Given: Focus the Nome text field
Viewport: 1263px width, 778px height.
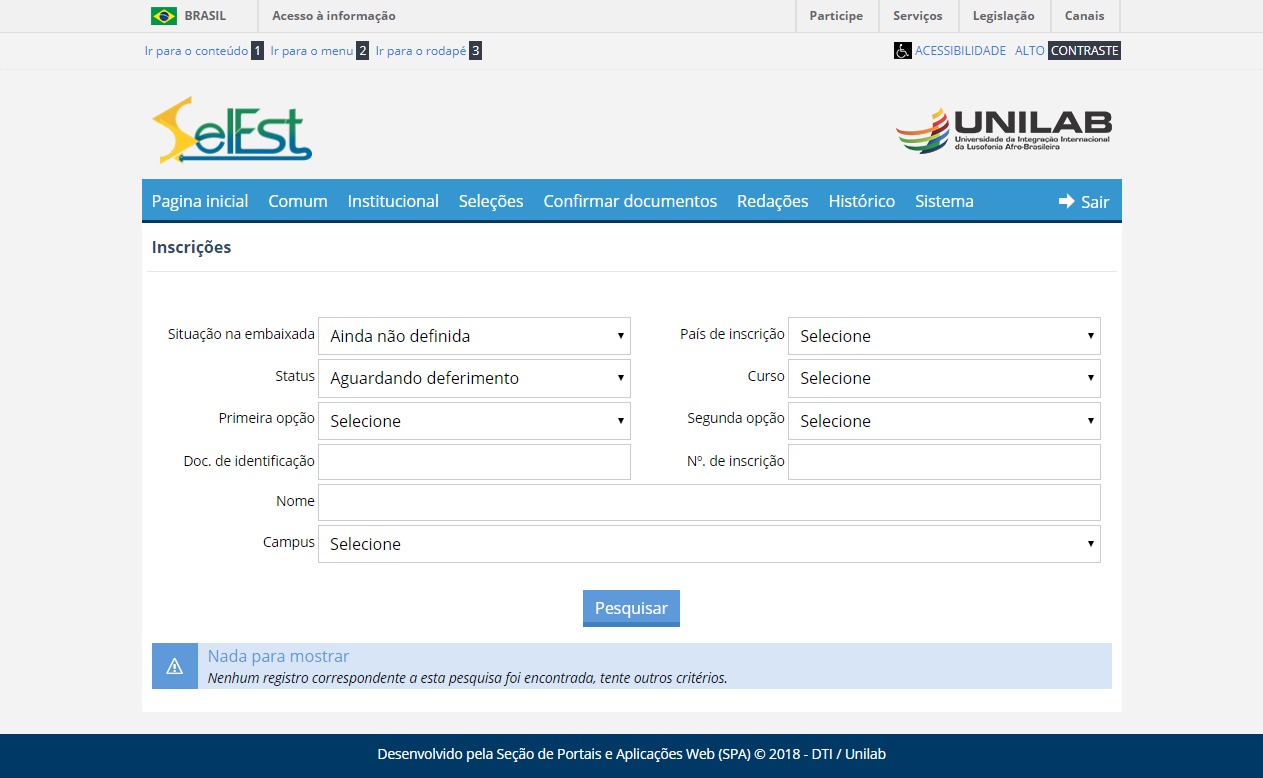Looking at the screenshot, I should click(x=709, y=502).
